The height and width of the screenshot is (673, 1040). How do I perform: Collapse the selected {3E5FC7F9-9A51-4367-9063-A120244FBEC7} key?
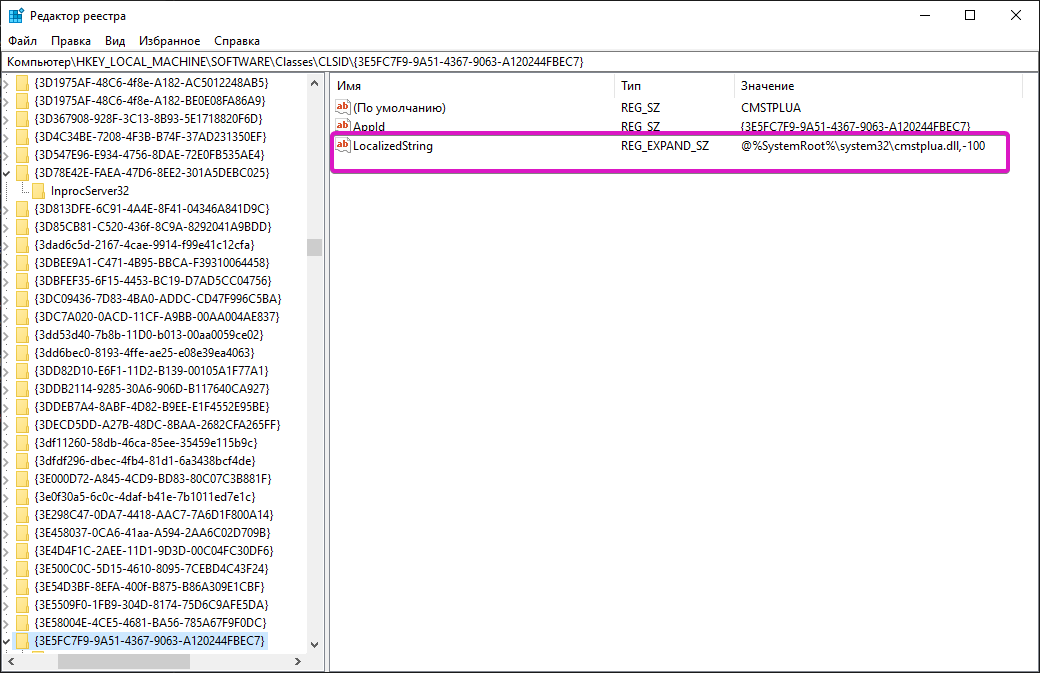point(7,641)
